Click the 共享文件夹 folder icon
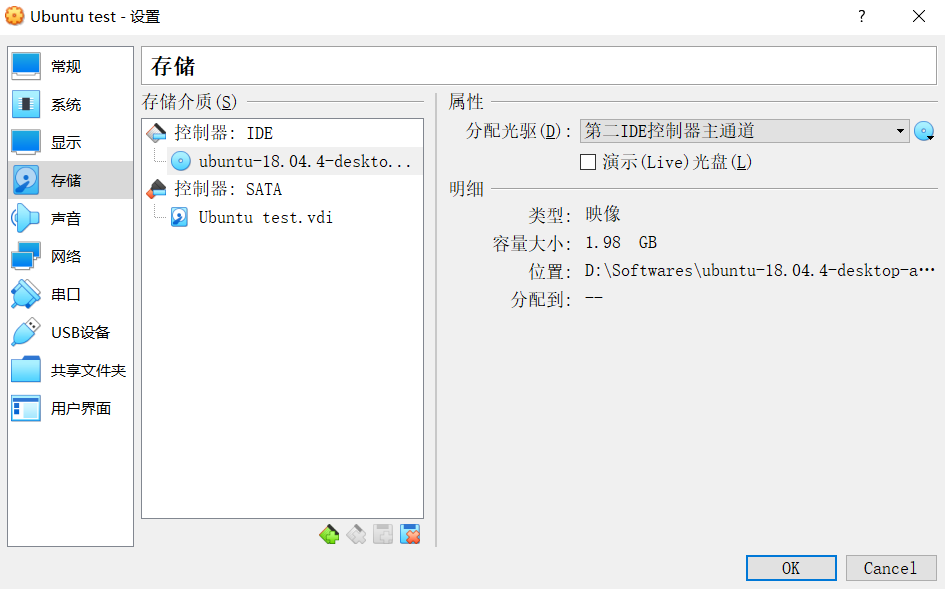Image resolution: width=945 pixels, height=589 pixels. pos(26,370)
